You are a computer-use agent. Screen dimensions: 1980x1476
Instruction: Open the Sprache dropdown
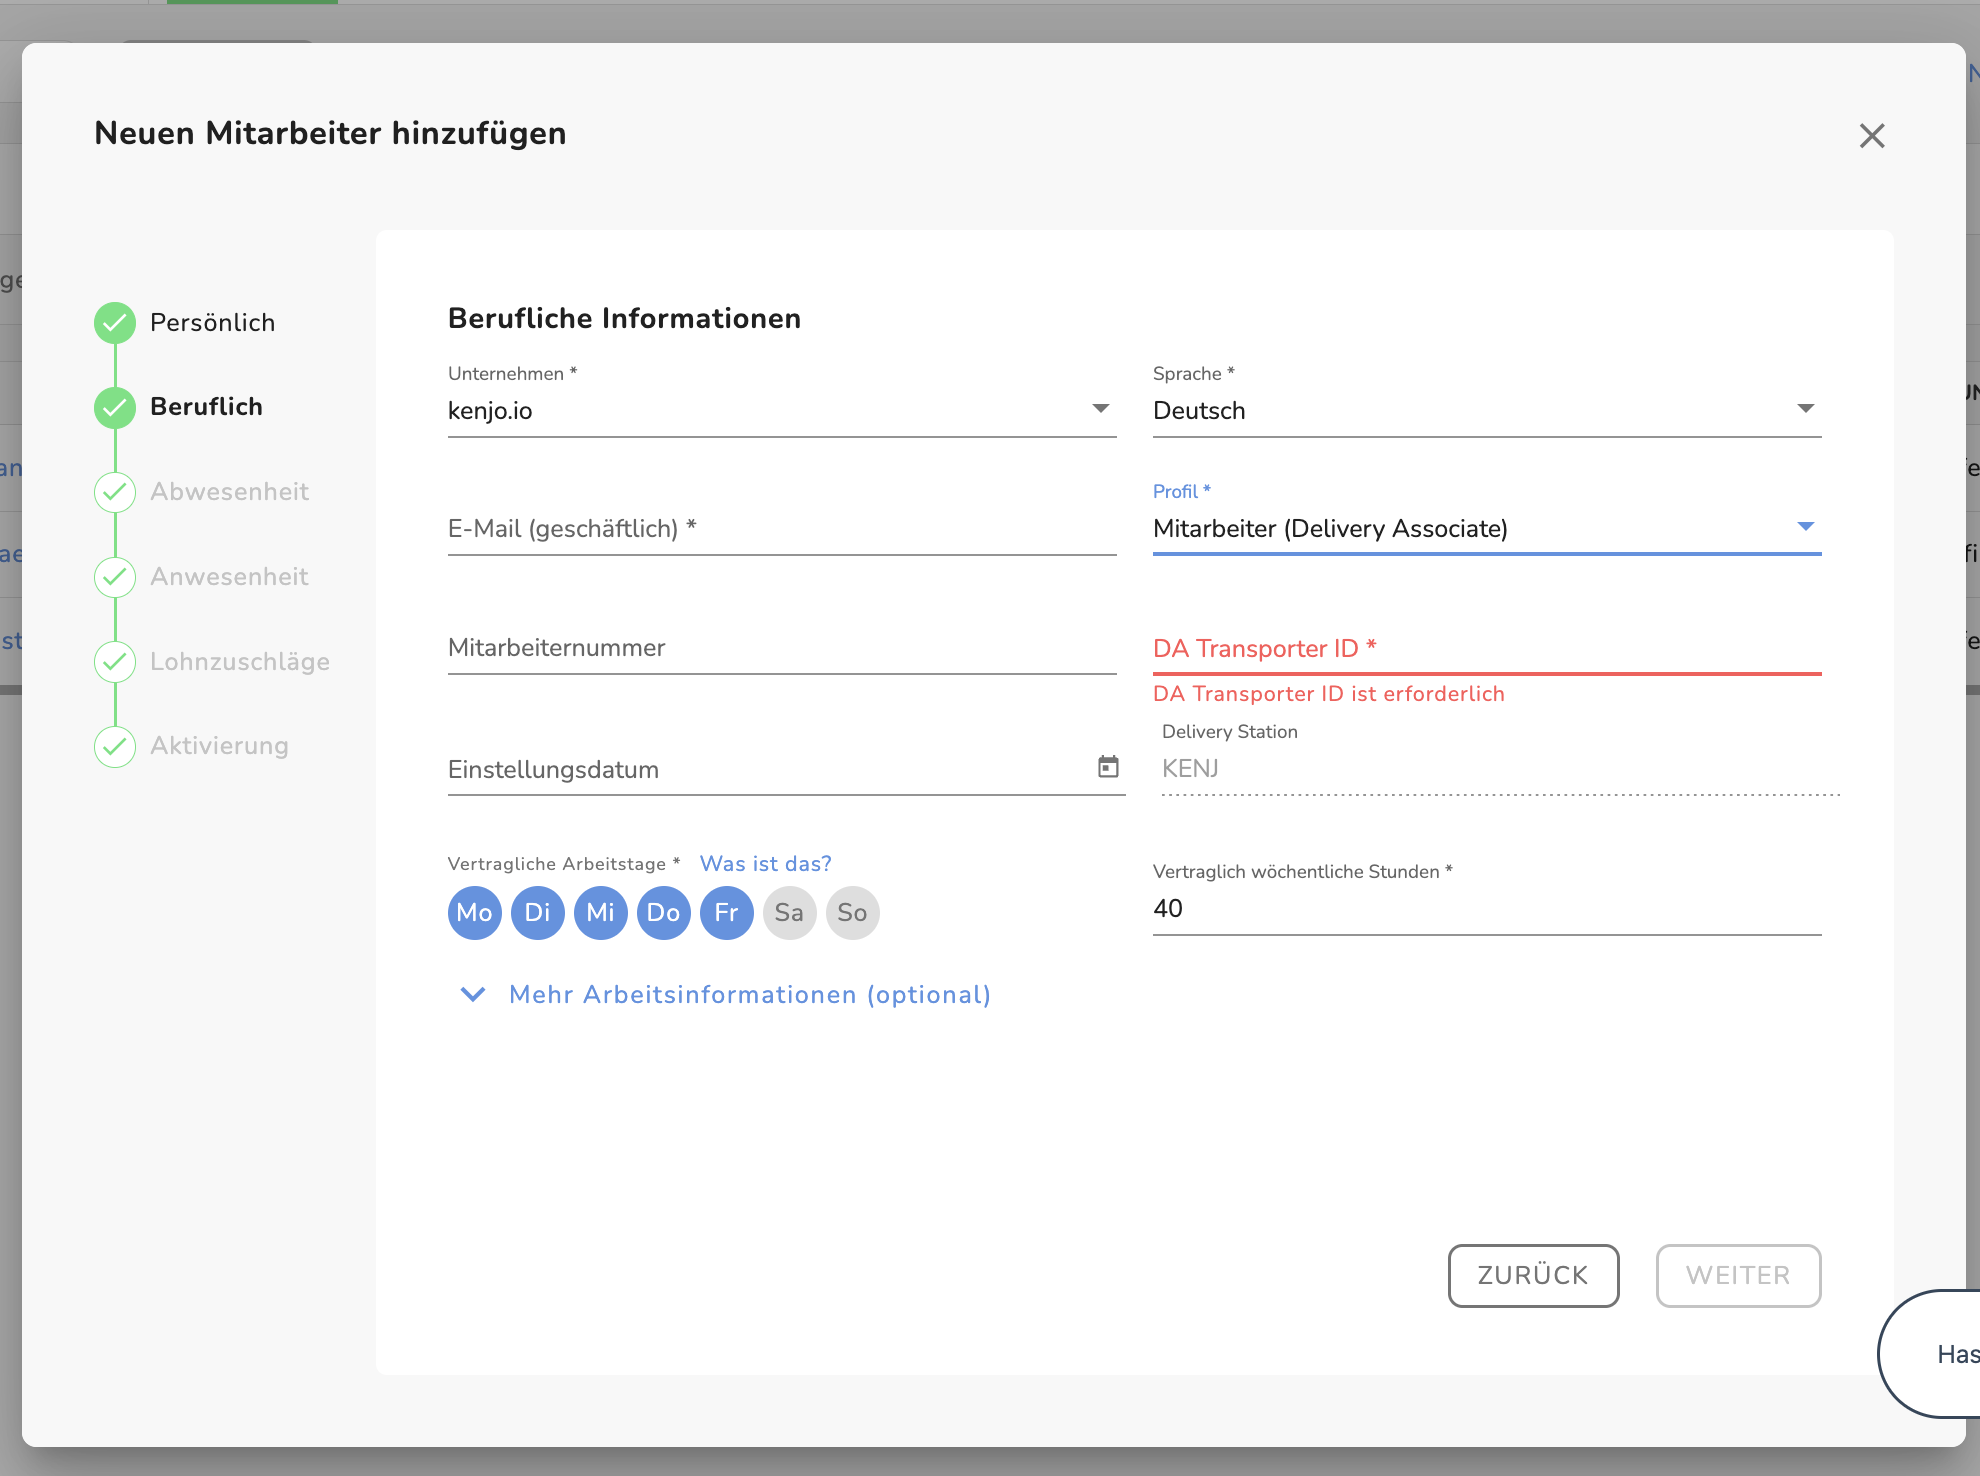tap(1486, 411)
